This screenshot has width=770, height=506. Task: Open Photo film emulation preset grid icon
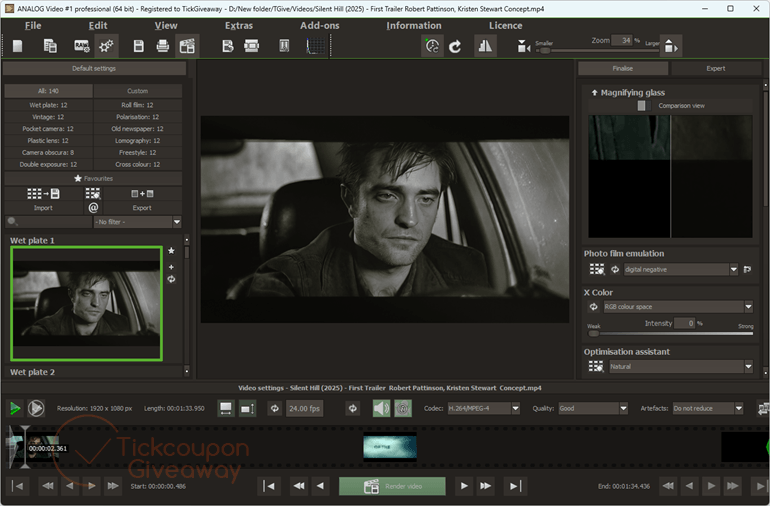[x=597, y=269]
